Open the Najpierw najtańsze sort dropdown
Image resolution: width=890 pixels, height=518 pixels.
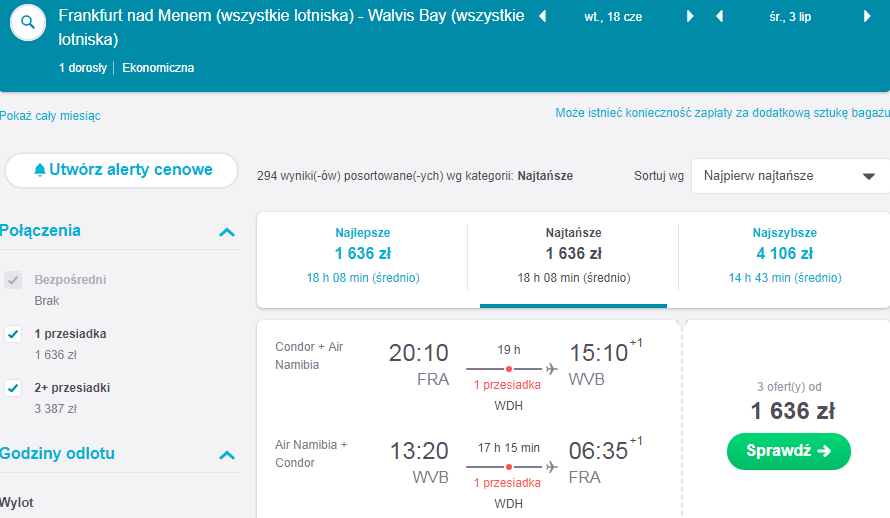(x=790, y=176)
